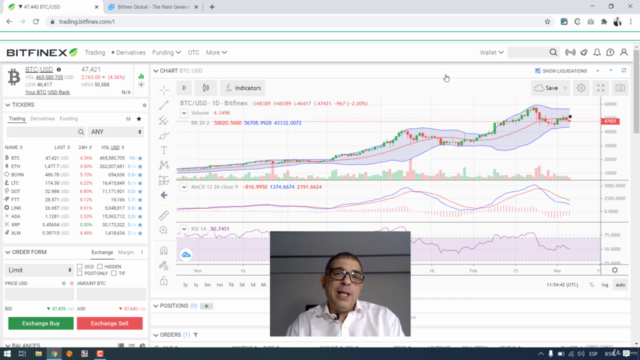Switch order form to Margin tab
Image resolution: width=640 pixels, height=360 pixels.
coord(126,252)
